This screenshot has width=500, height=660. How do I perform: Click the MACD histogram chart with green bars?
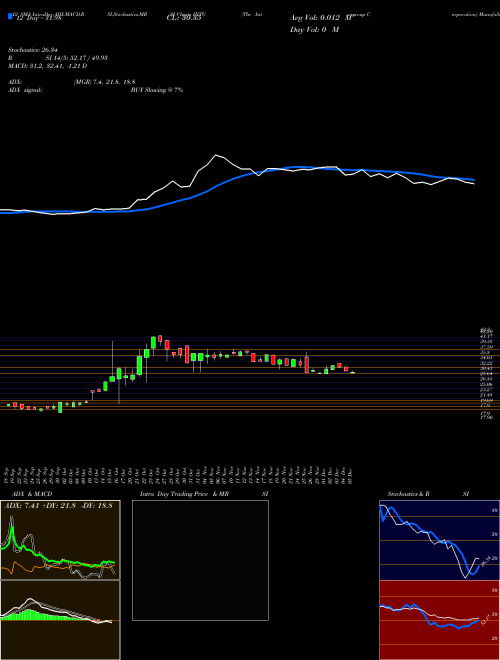point(60,620)
